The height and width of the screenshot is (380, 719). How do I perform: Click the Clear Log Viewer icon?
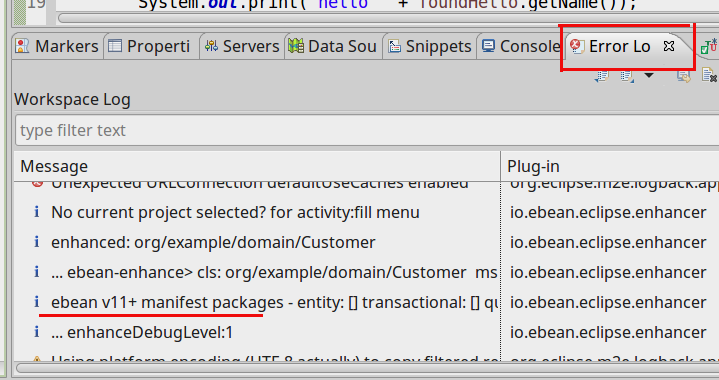(x=684, y=75)
